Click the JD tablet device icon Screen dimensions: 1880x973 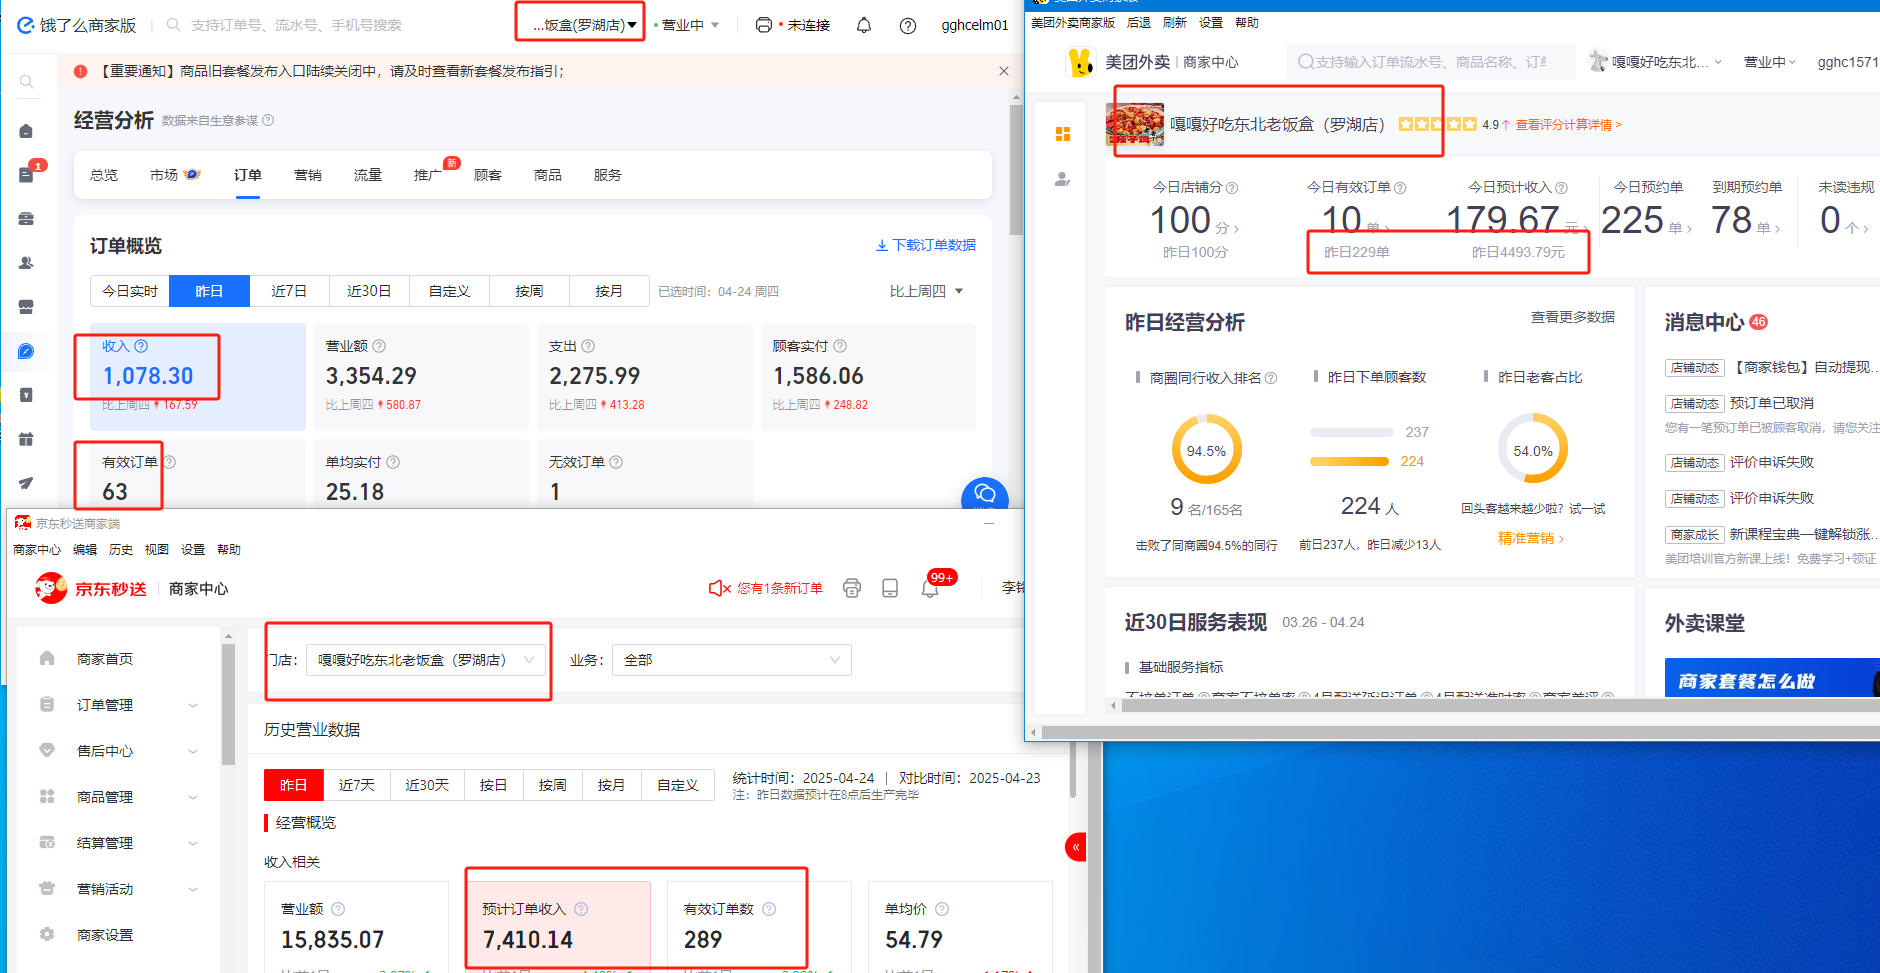pos(890,588)
